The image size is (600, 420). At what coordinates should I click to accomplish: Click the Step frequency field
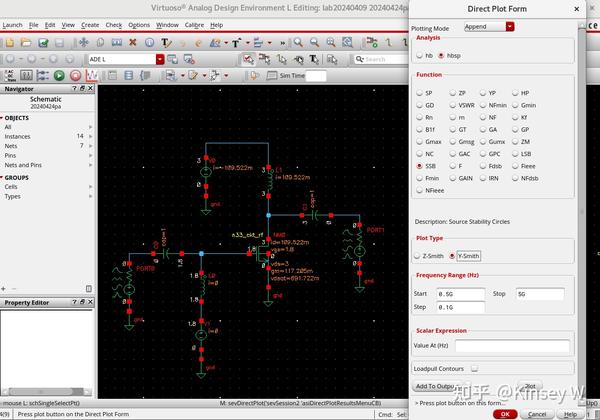pyautogui.click(x=461, y=307)
